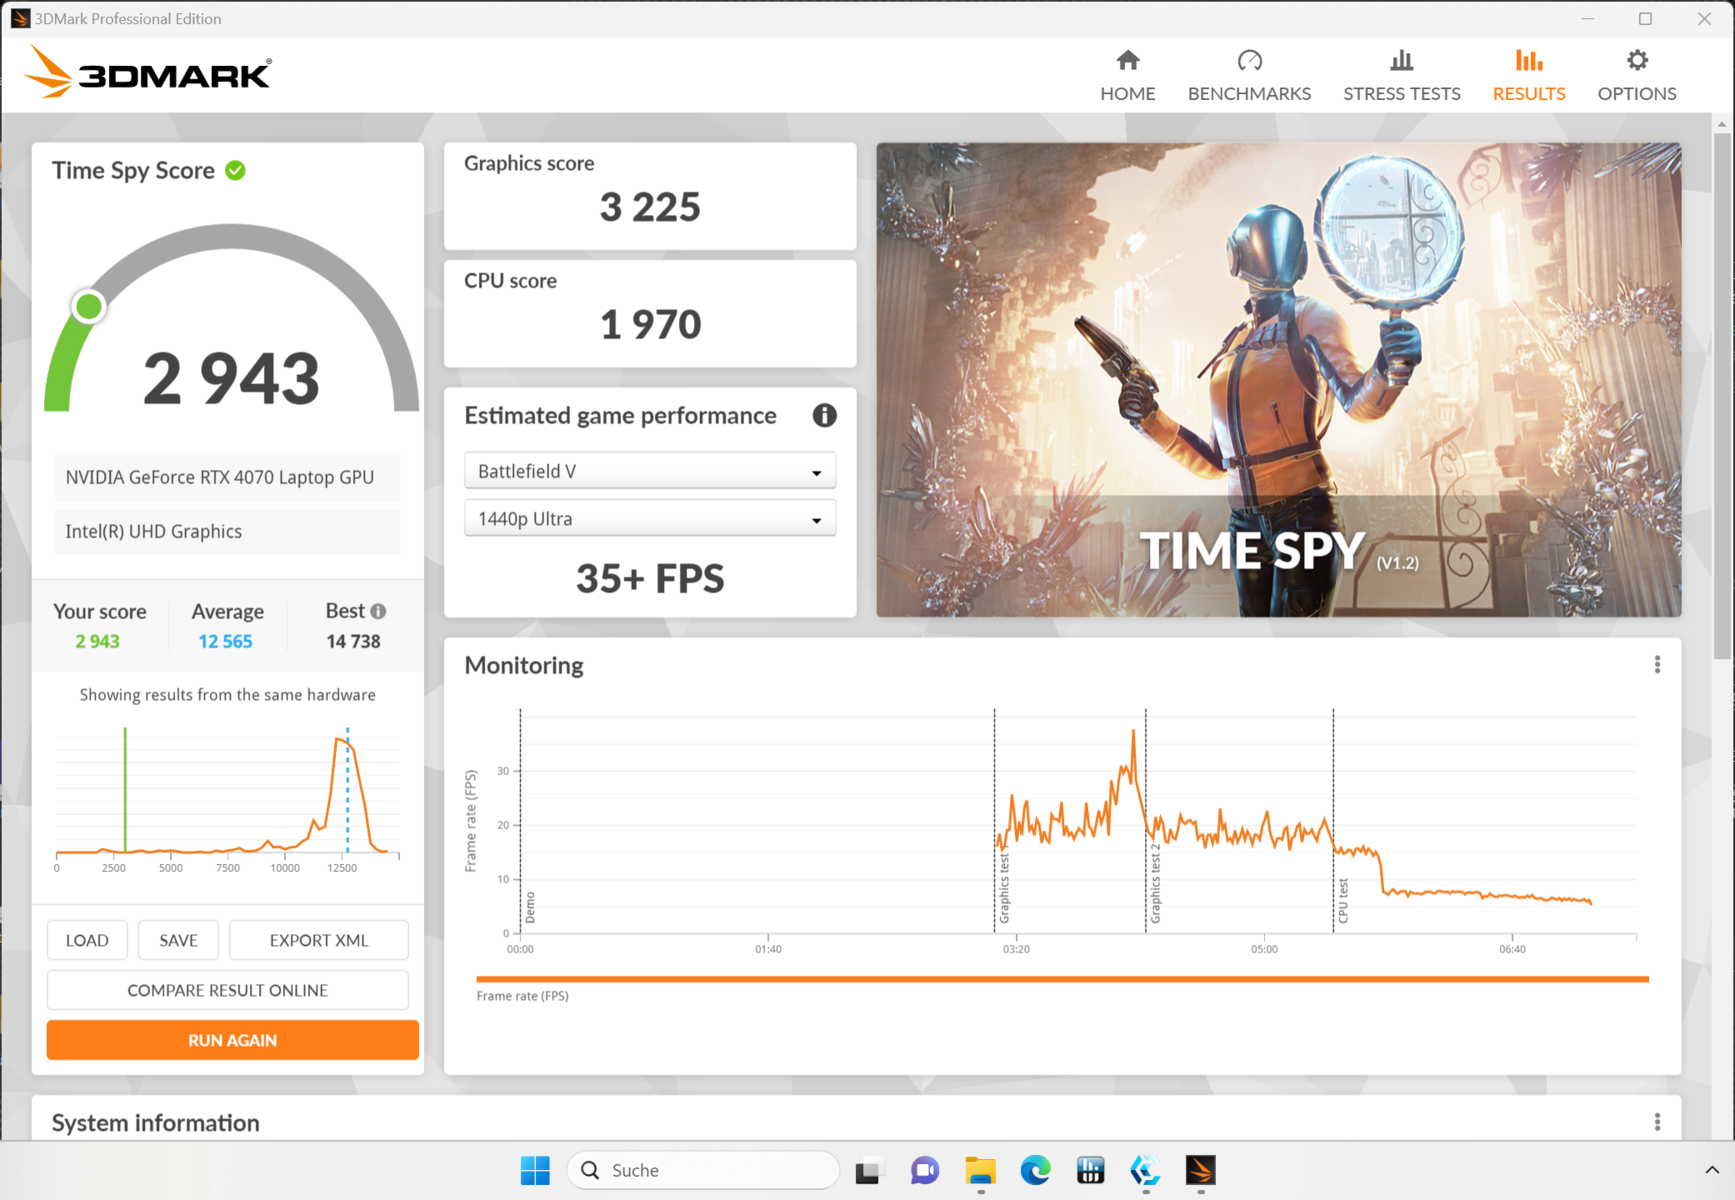Click the info icon next to Best score

(378, 611)
